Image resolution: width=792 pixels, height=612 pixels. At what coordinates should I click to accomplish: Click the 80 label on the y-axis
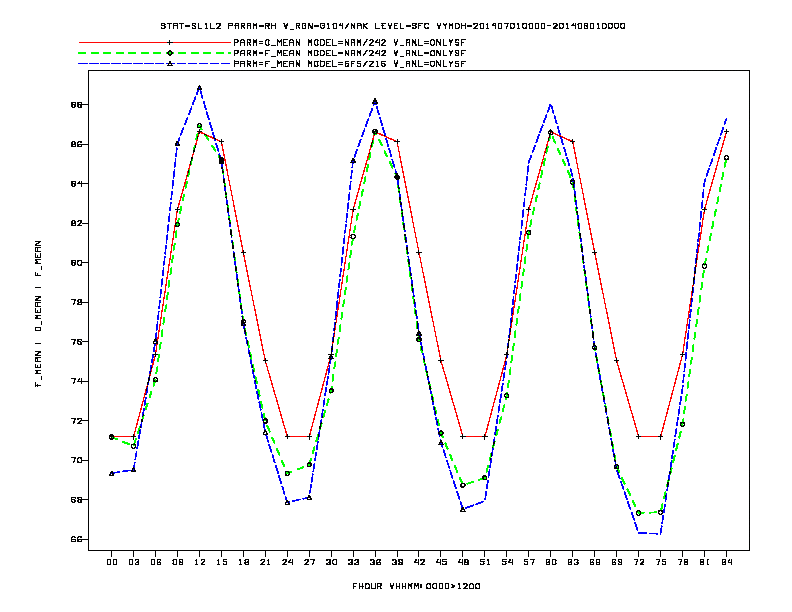pyautogui.click(x=76, y=263)
